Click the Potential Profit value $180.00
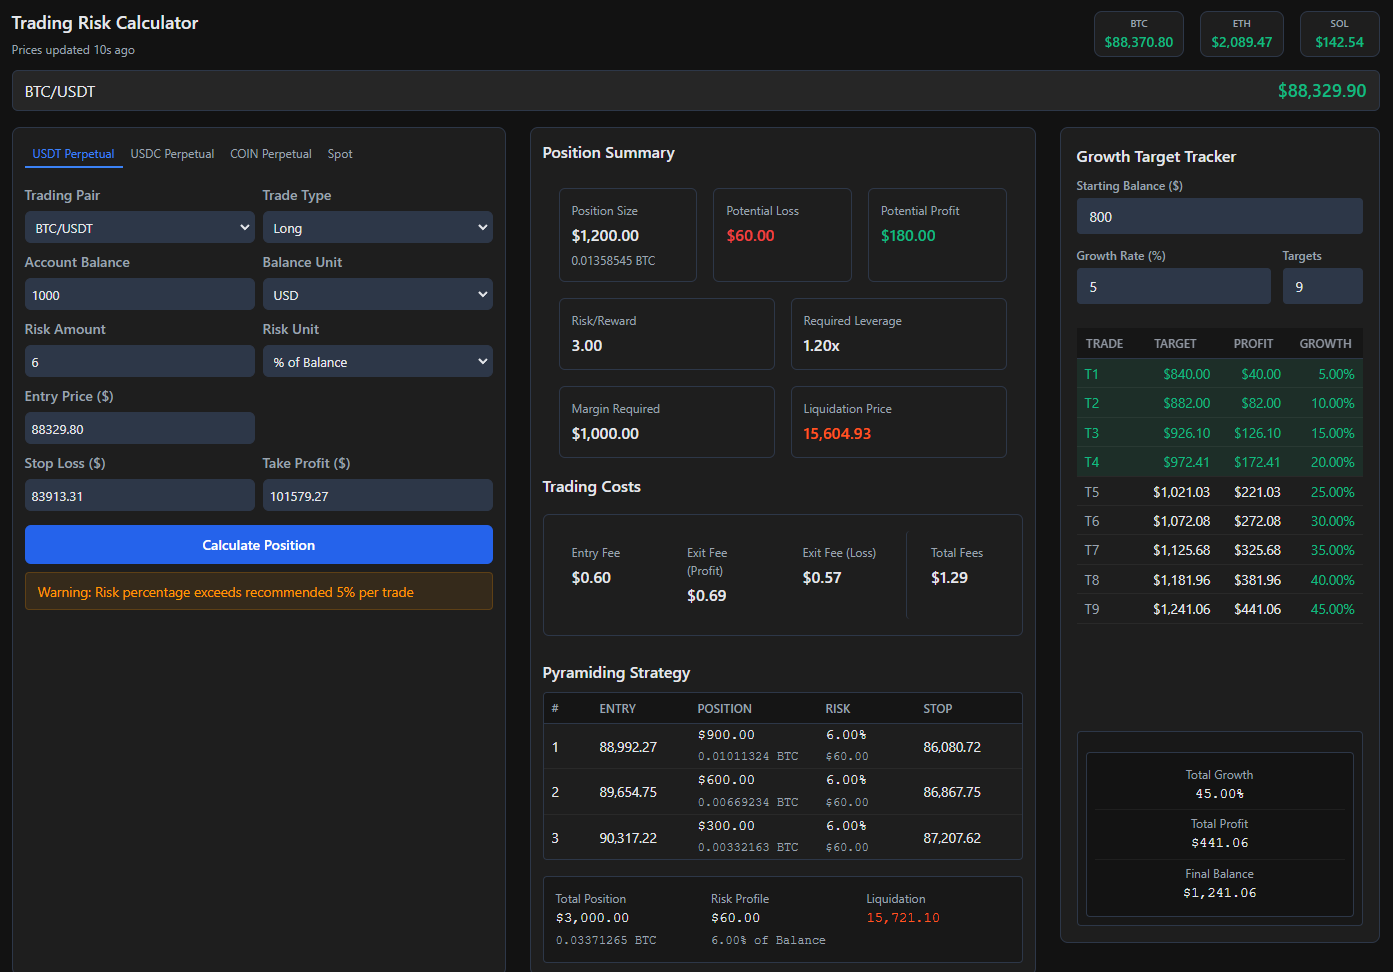Screen dimensions: 1393x972 coord(908,236)
